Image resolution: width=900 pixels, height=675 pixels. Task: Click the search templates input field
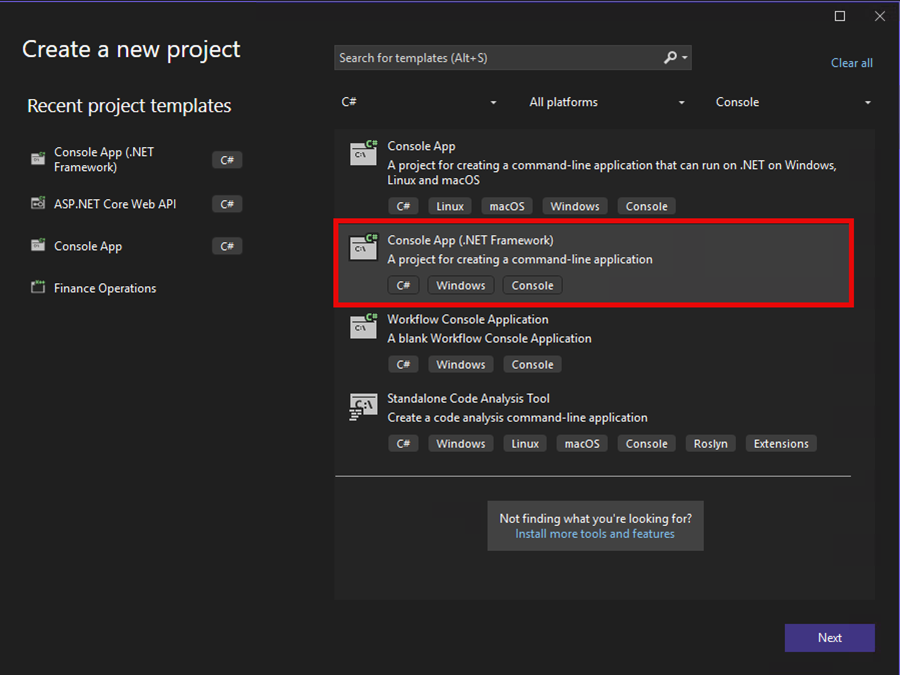click(480, 58)
